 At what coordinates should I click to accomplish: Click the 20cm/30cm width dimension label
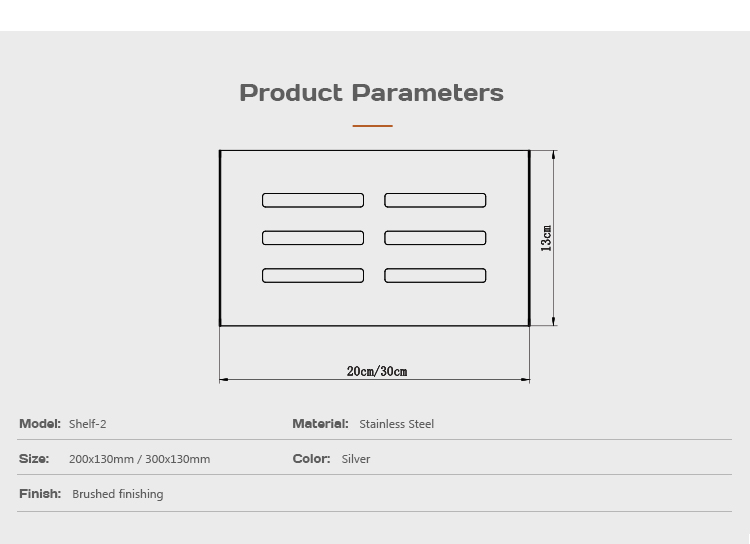(377, 371)
